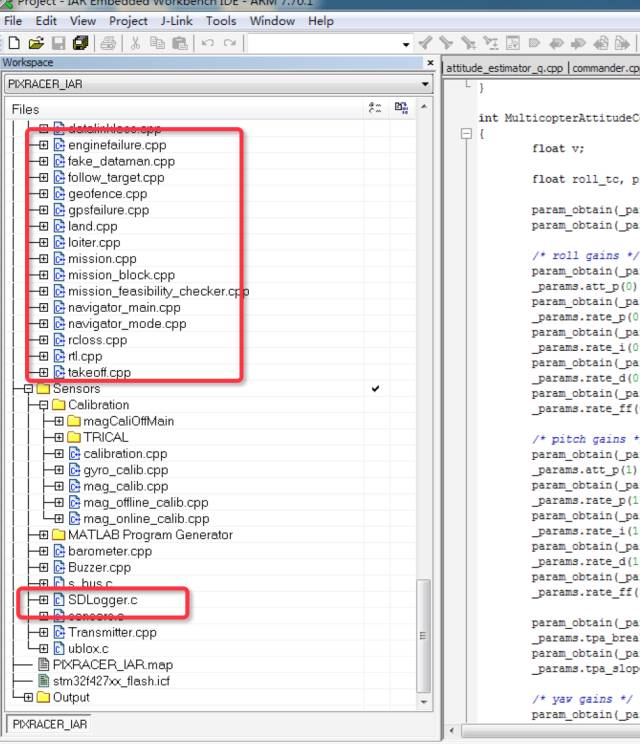Click the New Document toolbar icon
Image resolution: width=640 pixels, height=744 pixels.
tap(14, 43)
